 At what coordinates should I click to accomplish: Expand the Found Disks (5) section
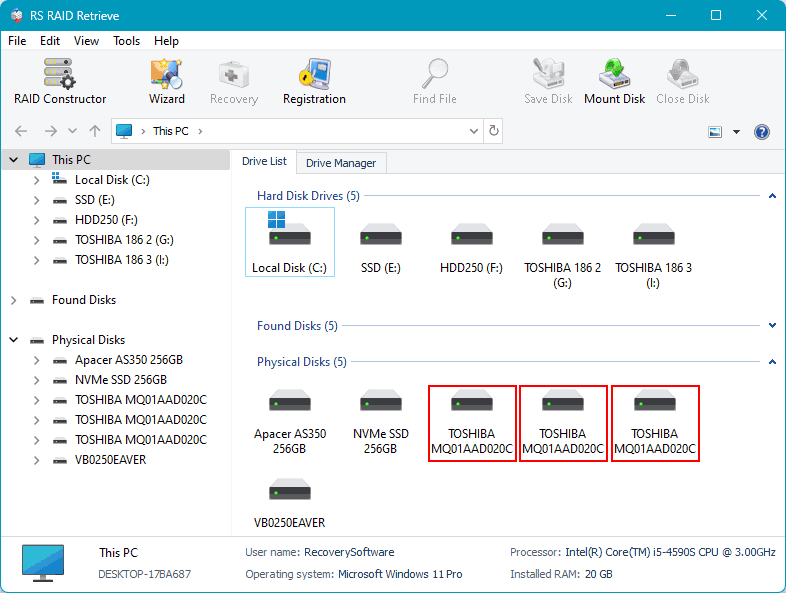[x=772, y=326]
